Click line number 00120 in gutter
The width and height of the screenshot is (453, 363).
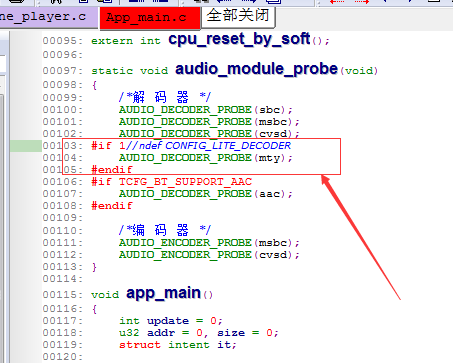coord(62,357)
